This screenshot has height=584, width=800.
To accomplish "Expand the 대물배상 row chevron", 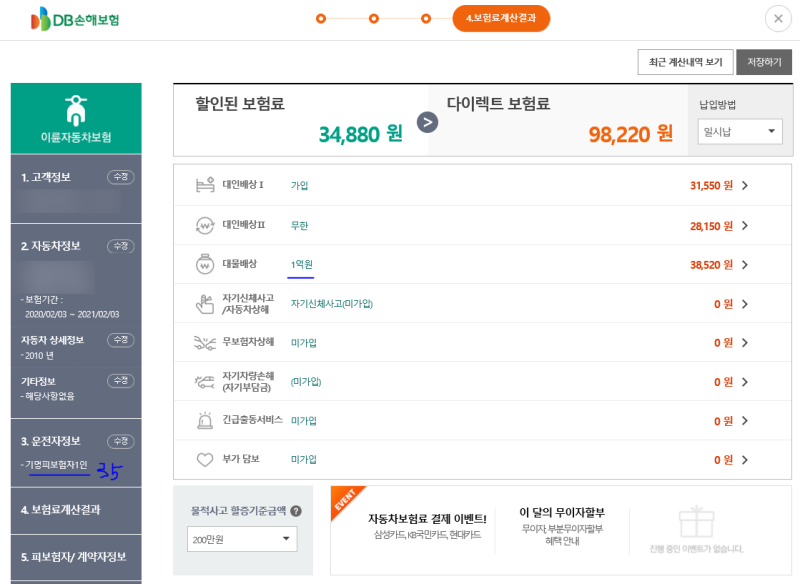I will (745, 265).
